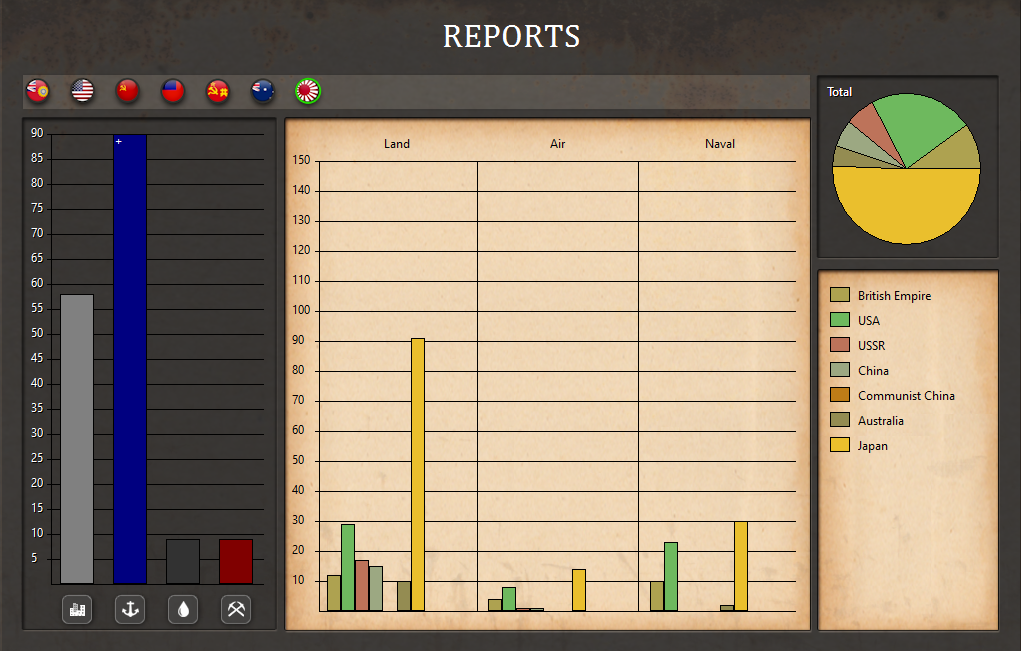The height and width of the screenshot is (651, 1021).
Task: Click the 'British Empire' legend label
Action: click(894, 296)
